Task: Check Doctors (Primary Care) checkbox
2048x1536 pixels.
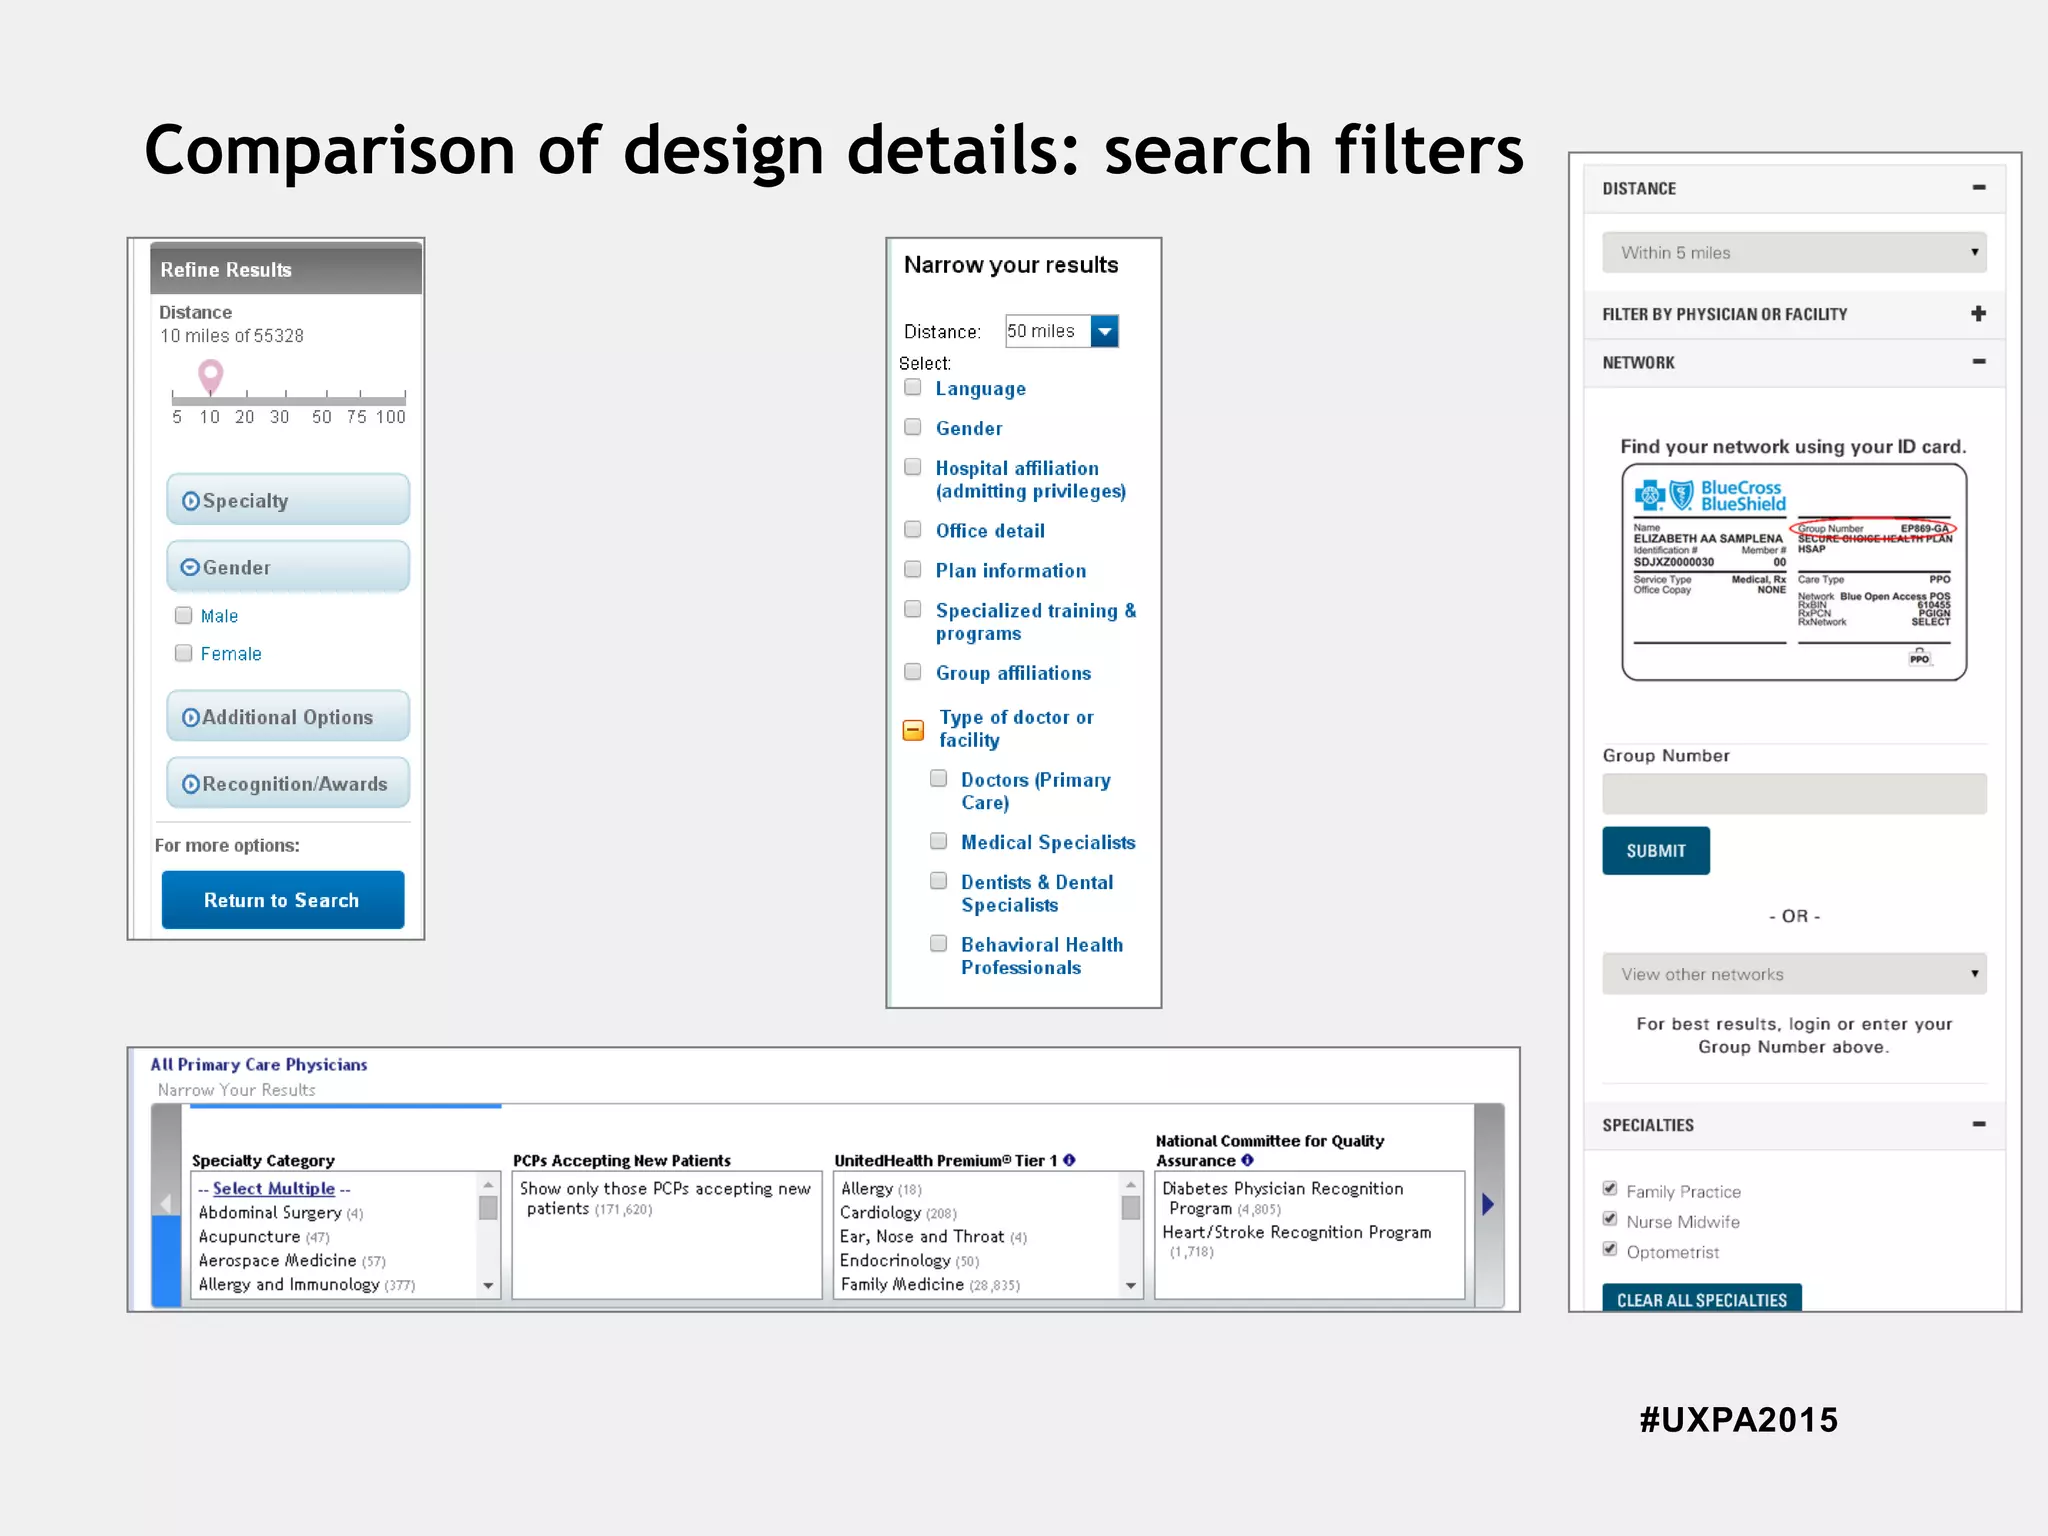Action: pyautogui.click(x=939, y=778)
